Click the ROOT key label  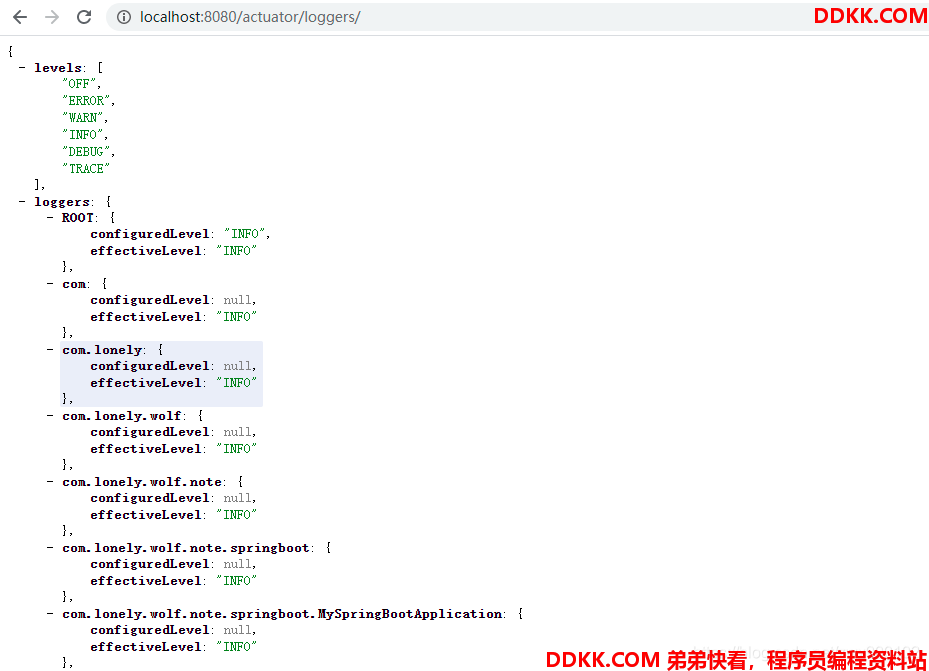(78, 218)
